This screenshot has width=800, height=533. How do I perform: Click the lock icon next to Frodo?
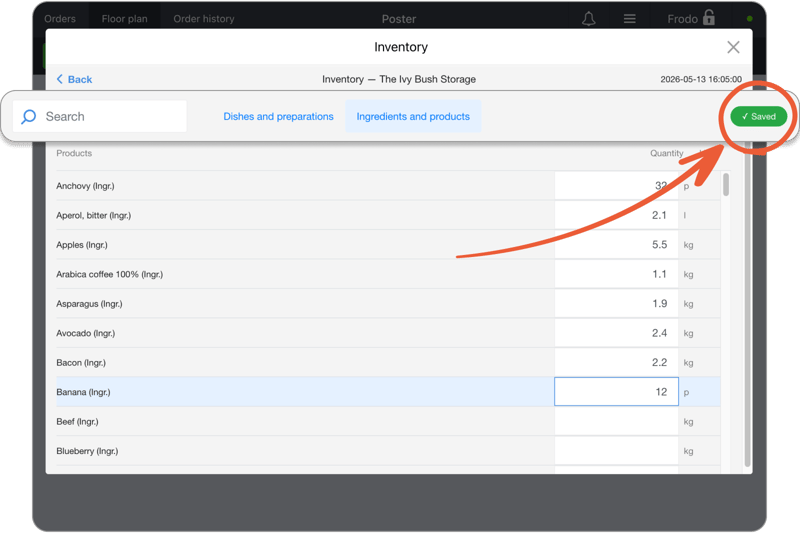[709, 17]
